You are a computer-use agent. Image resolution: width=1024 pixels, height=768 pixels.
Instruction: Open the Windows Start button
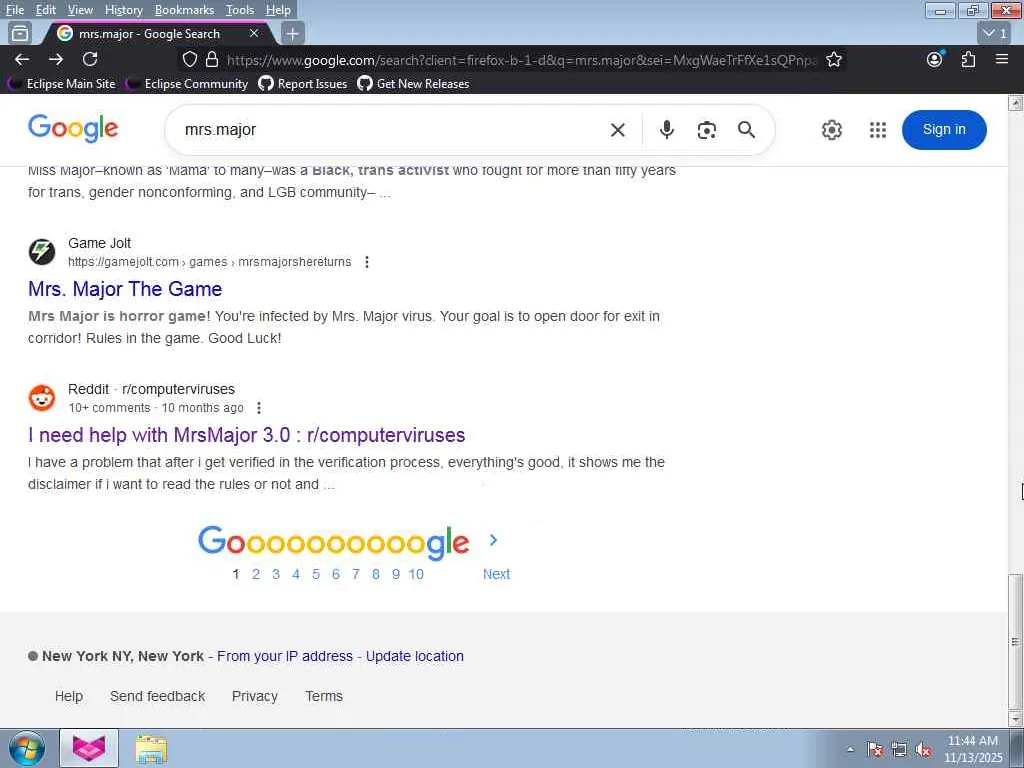pyautogui.click(x=27, y=748)
